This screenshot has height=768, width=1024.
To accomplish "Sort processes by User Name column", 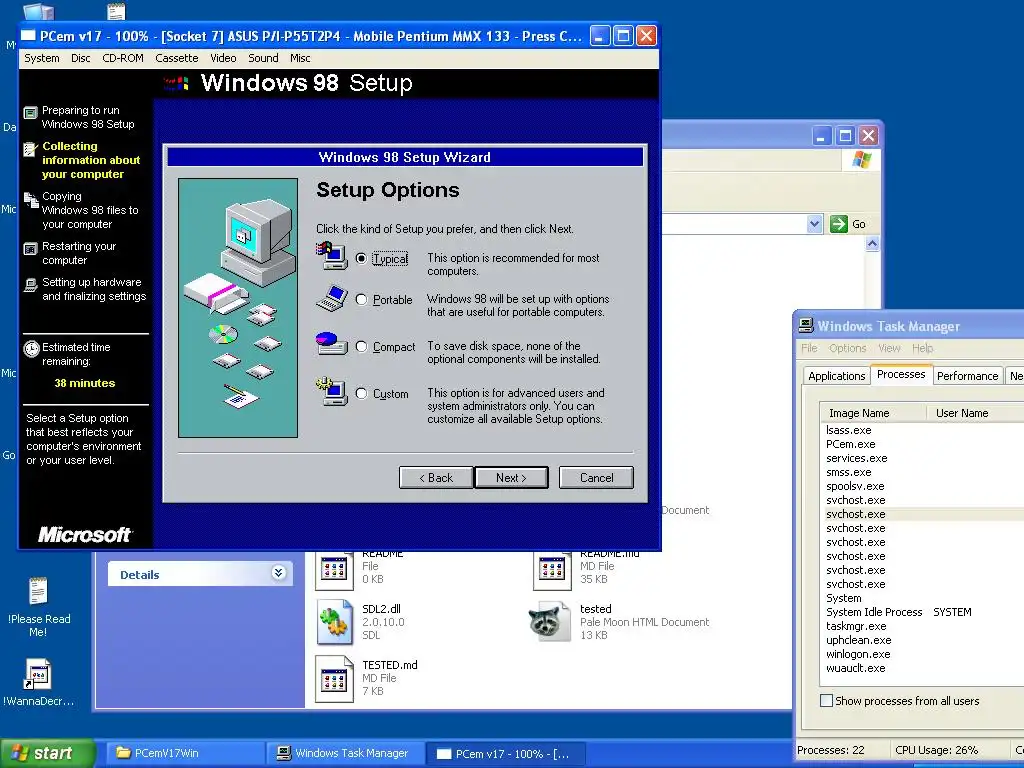I will (975, 413).
